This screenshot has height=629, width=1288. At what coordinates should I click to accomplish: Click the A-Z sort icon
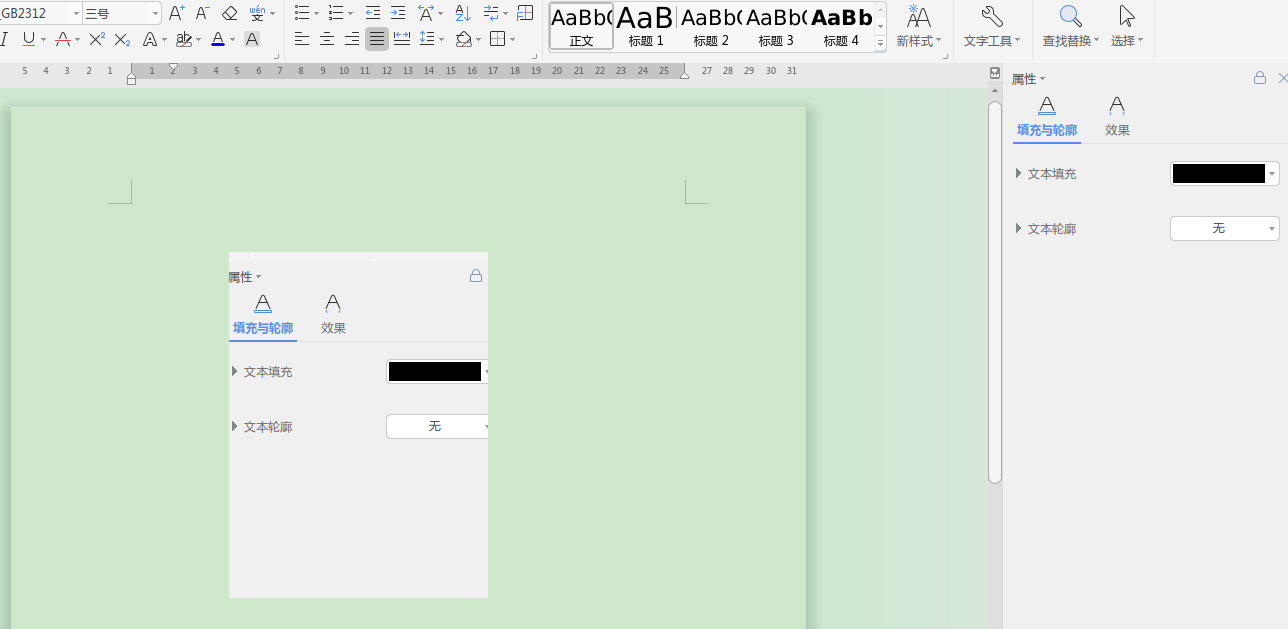click(462, 13)
